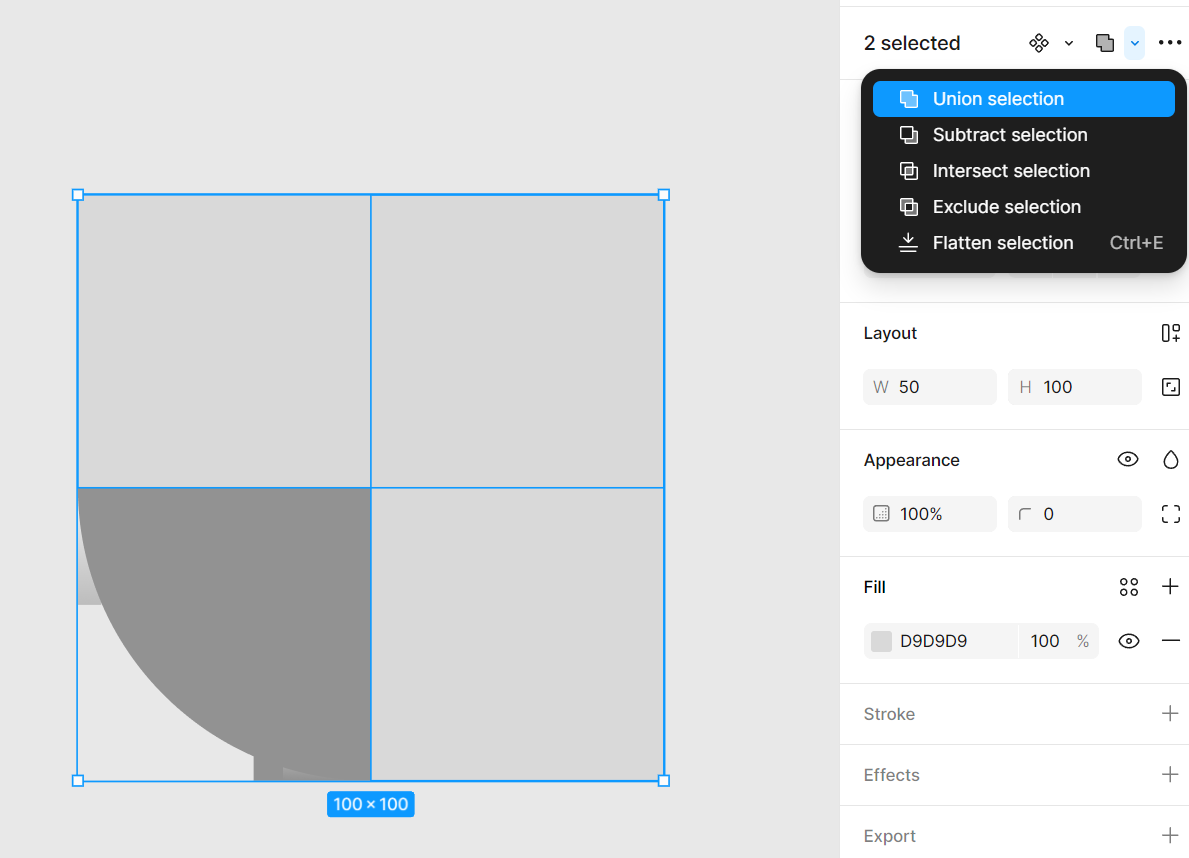Collapse the boolean operations dropdown arrow
Screen dimensions: 1189x858
[1134, 43]
